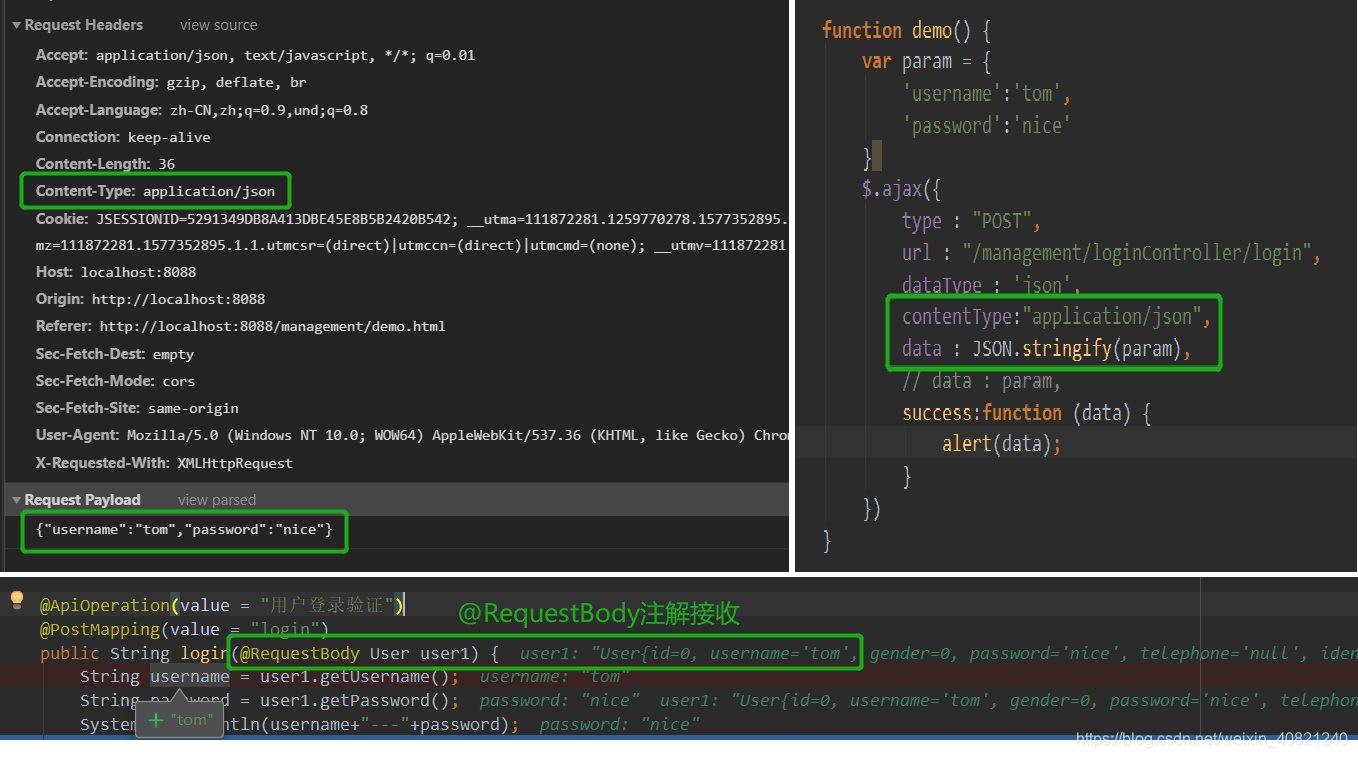Image resolution: width=1358 pixels, height=758 pixels.
Task: Click the user1.getPassword() code line
Action: 270,701
